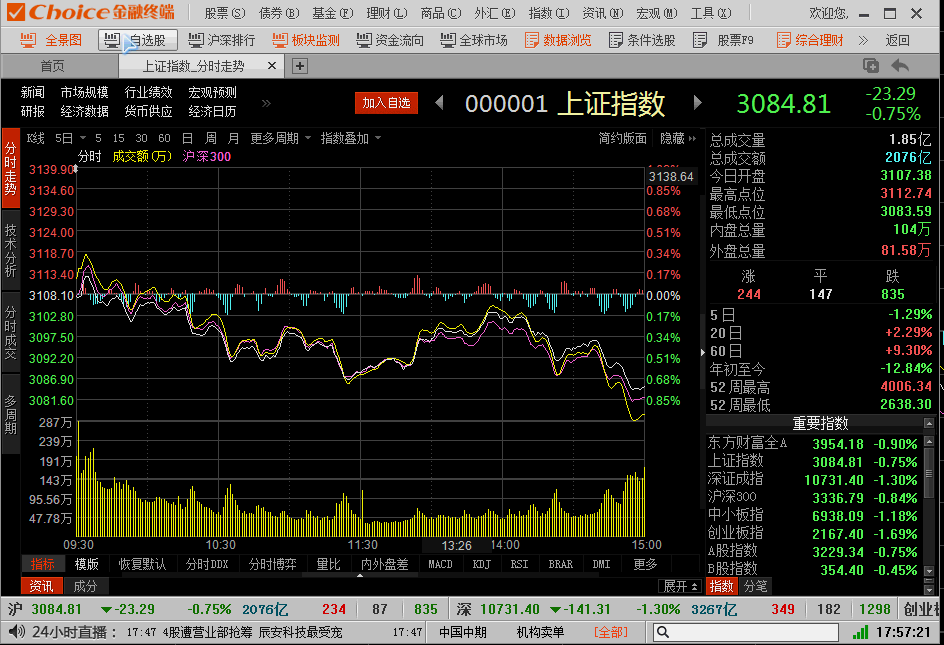Image resolution: width=944 pixels, height=645 pixels.
Task: Toggle the 指标 indicator button
Action: pyautogui.click(x=43, y=564)
